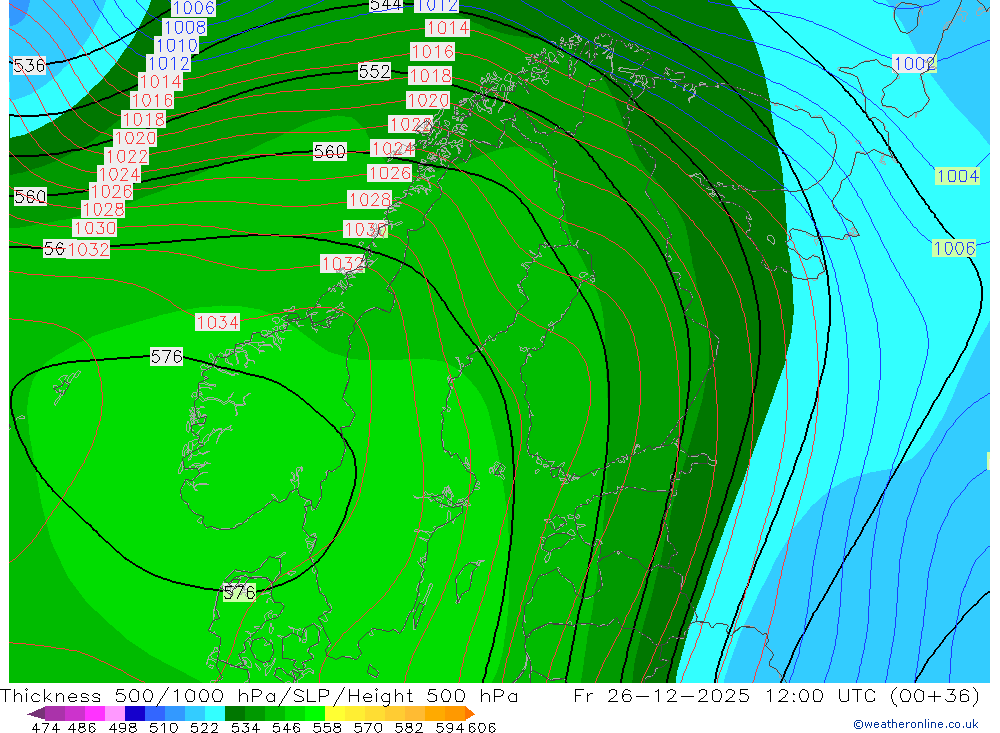Click the '498' legend value
Image resolution: width=1000 pixels, height=733 pixels.
click(x=123, y=727)
